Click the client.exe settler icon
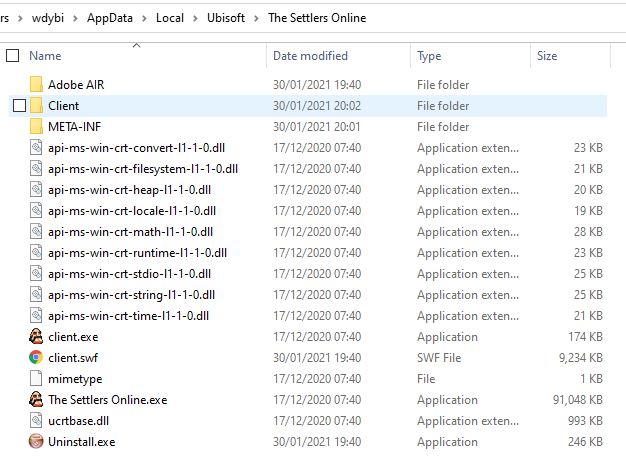The height and width of the screenshot is (473, 626). pyautogui.click(x=36, y=337)
